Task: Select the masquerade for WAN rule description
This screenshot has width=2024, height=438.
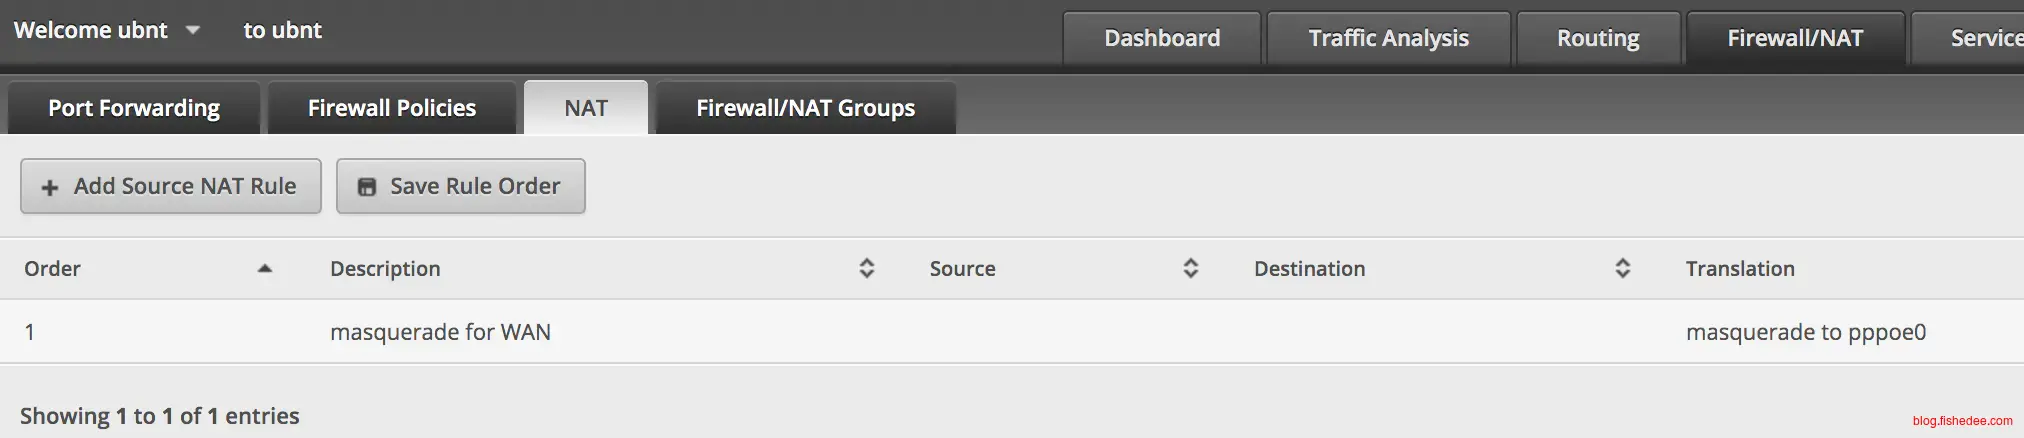Action: 440,332
